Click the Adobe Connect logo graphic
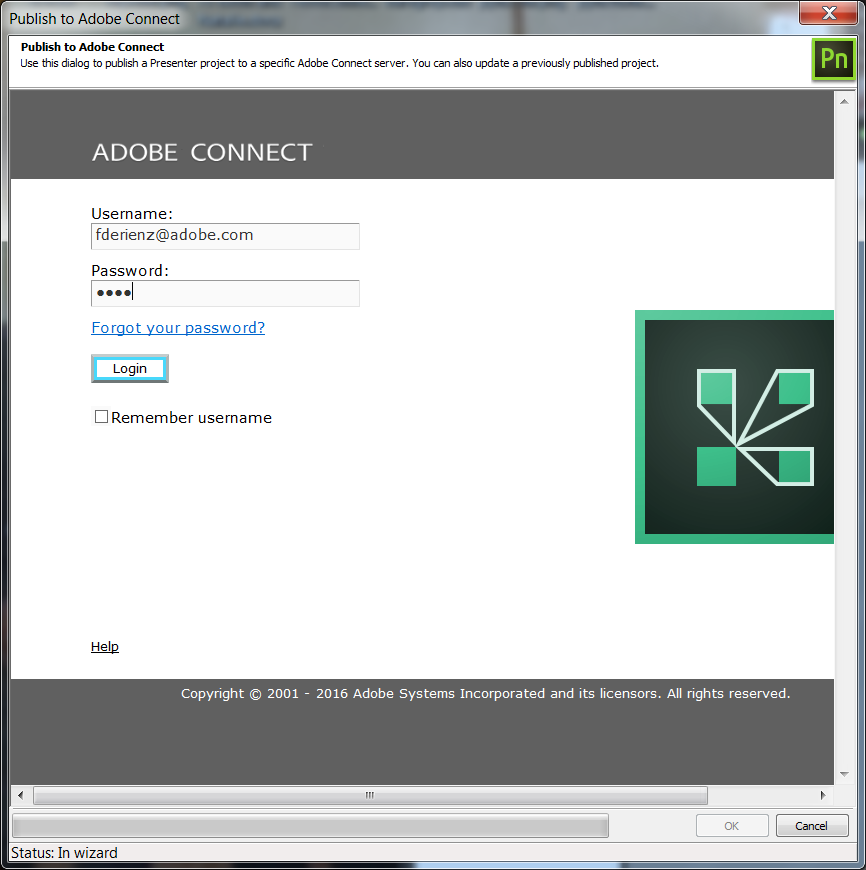Screen dimensions: 866x870 734,427
